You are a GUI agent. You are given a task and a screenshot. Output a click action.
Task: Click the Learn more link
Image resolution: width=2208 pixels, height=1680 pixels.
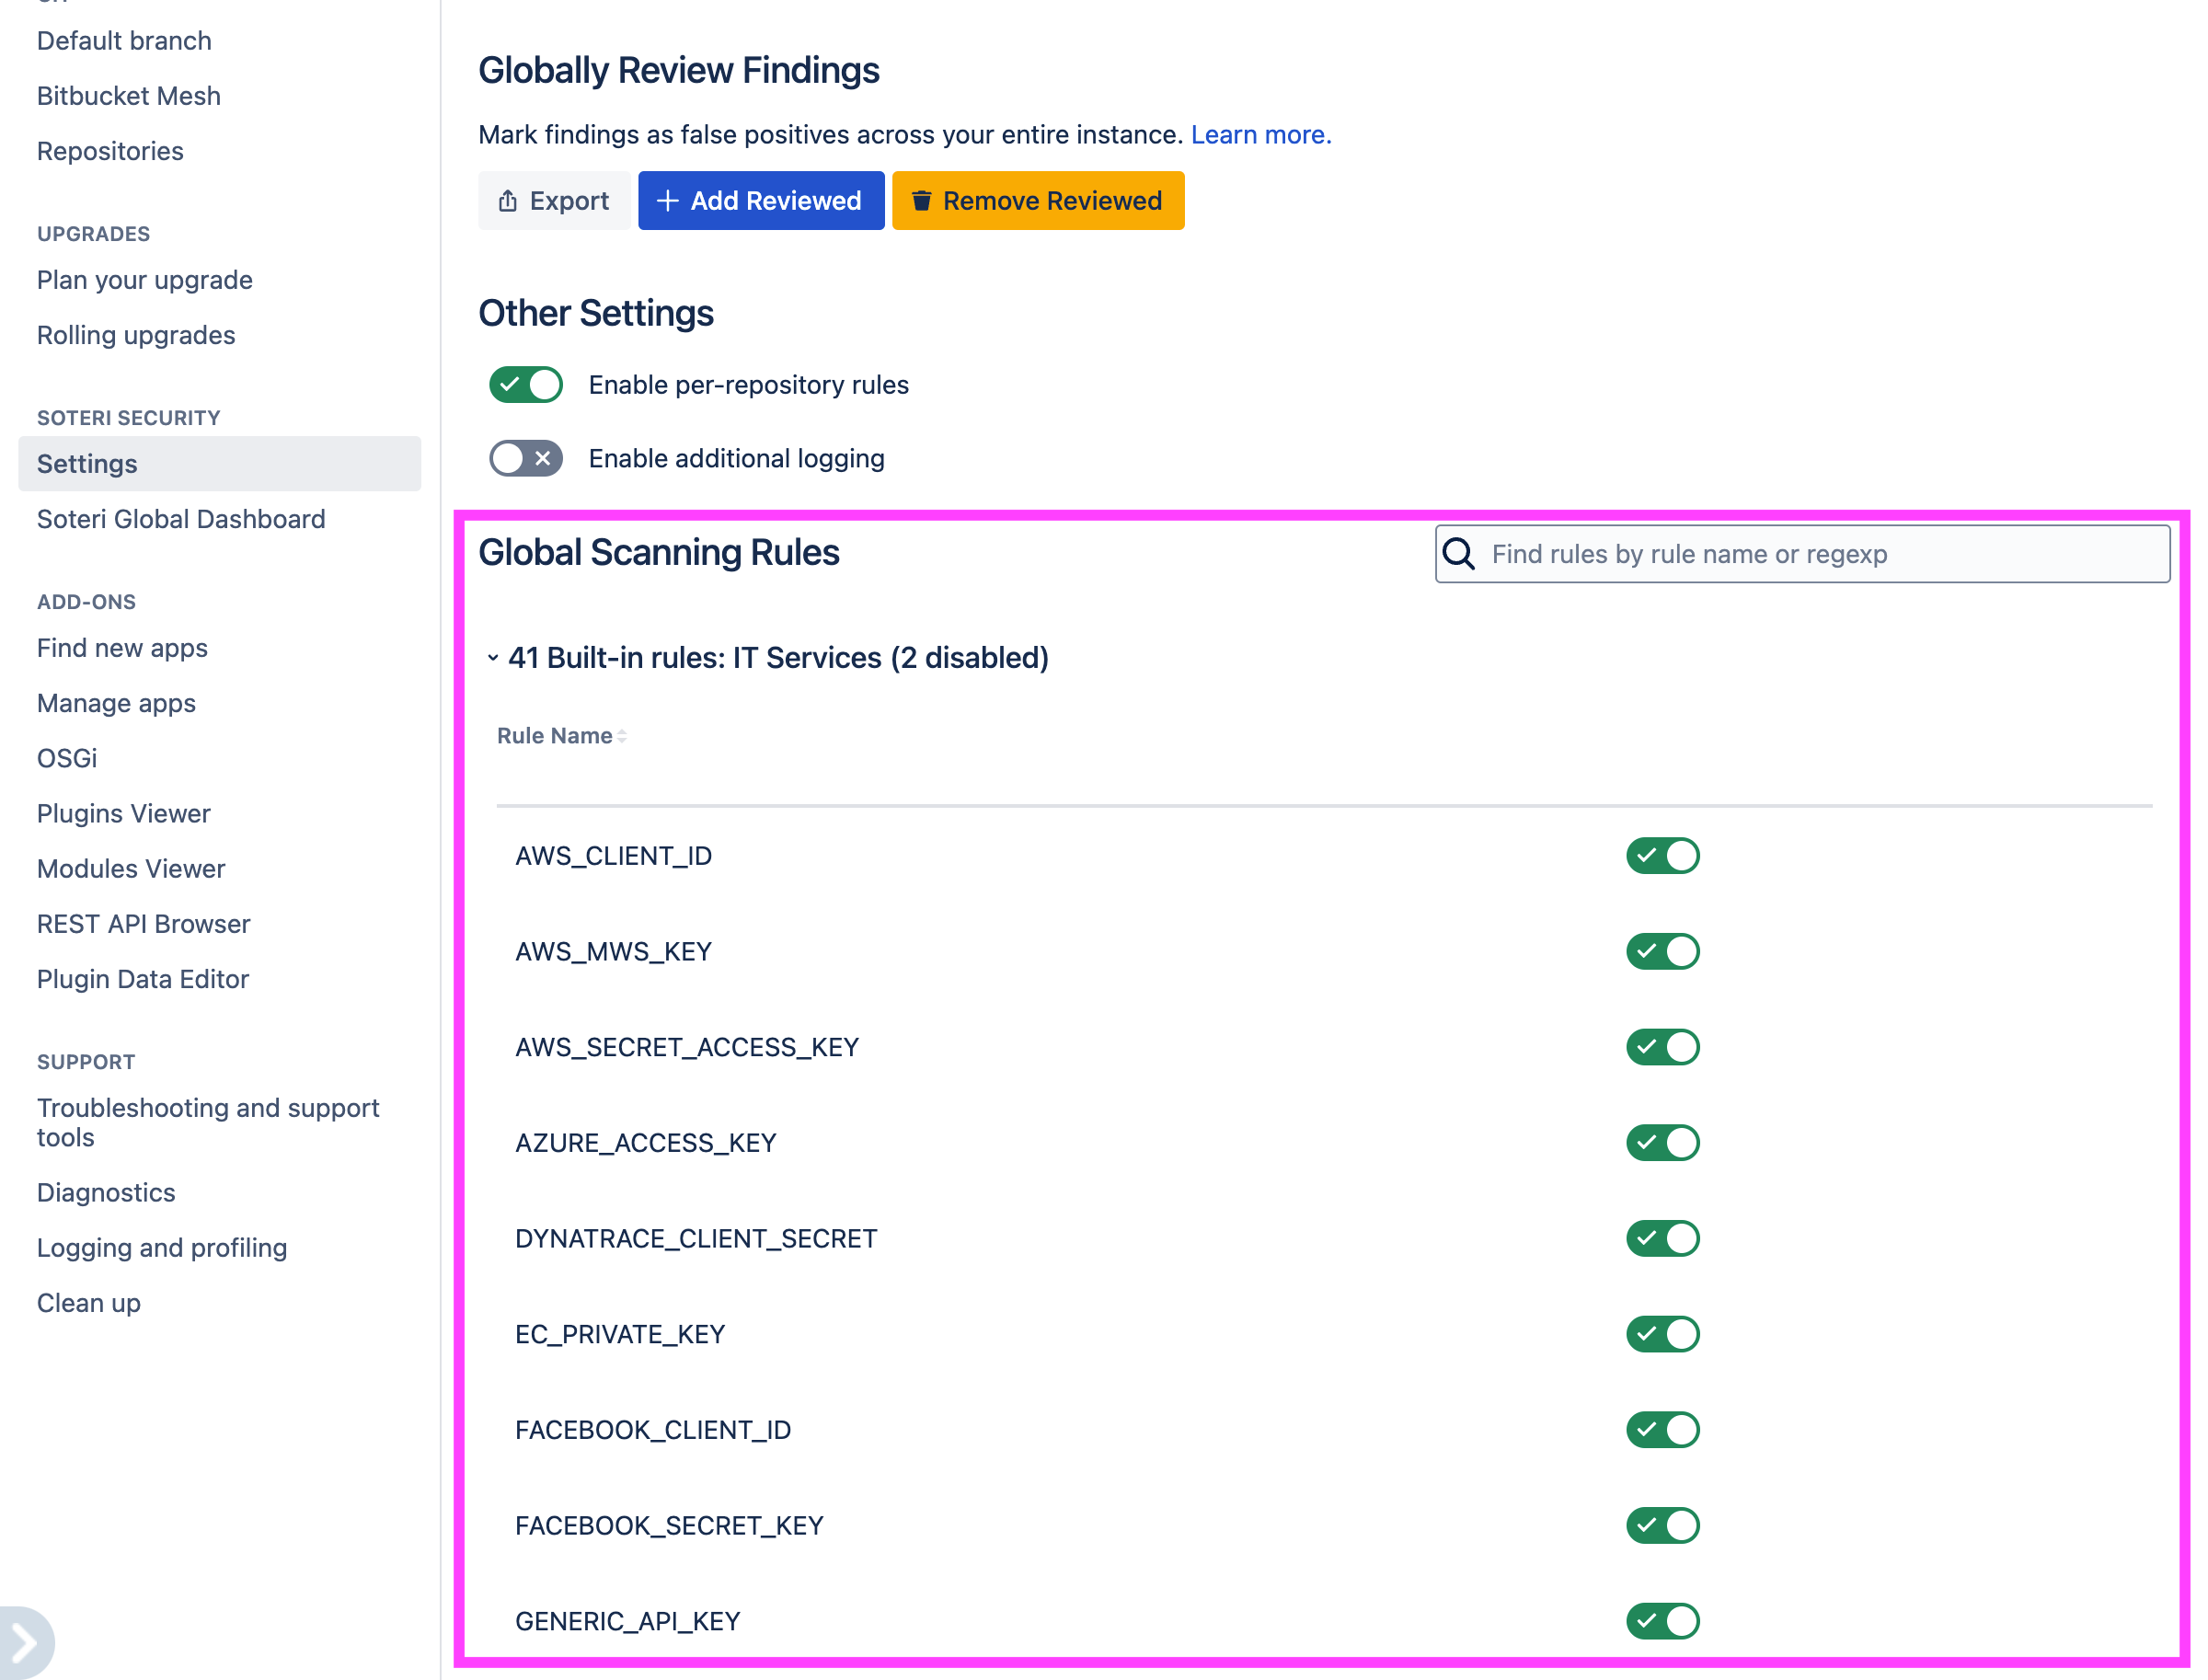tap(1261, 134)
